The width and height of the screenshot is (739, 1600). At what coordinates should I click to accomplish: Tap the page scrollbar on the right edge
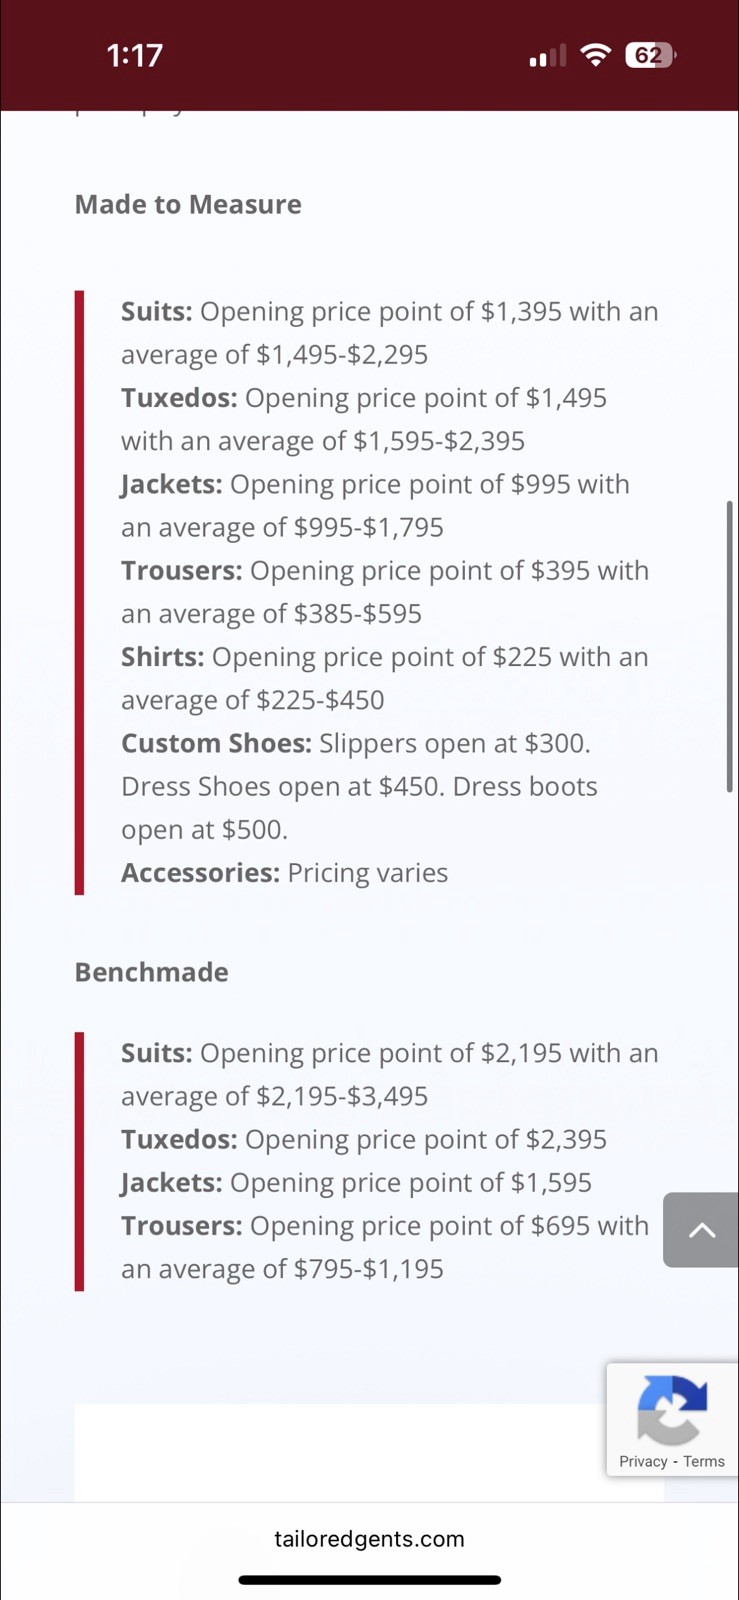click(730, 647)
